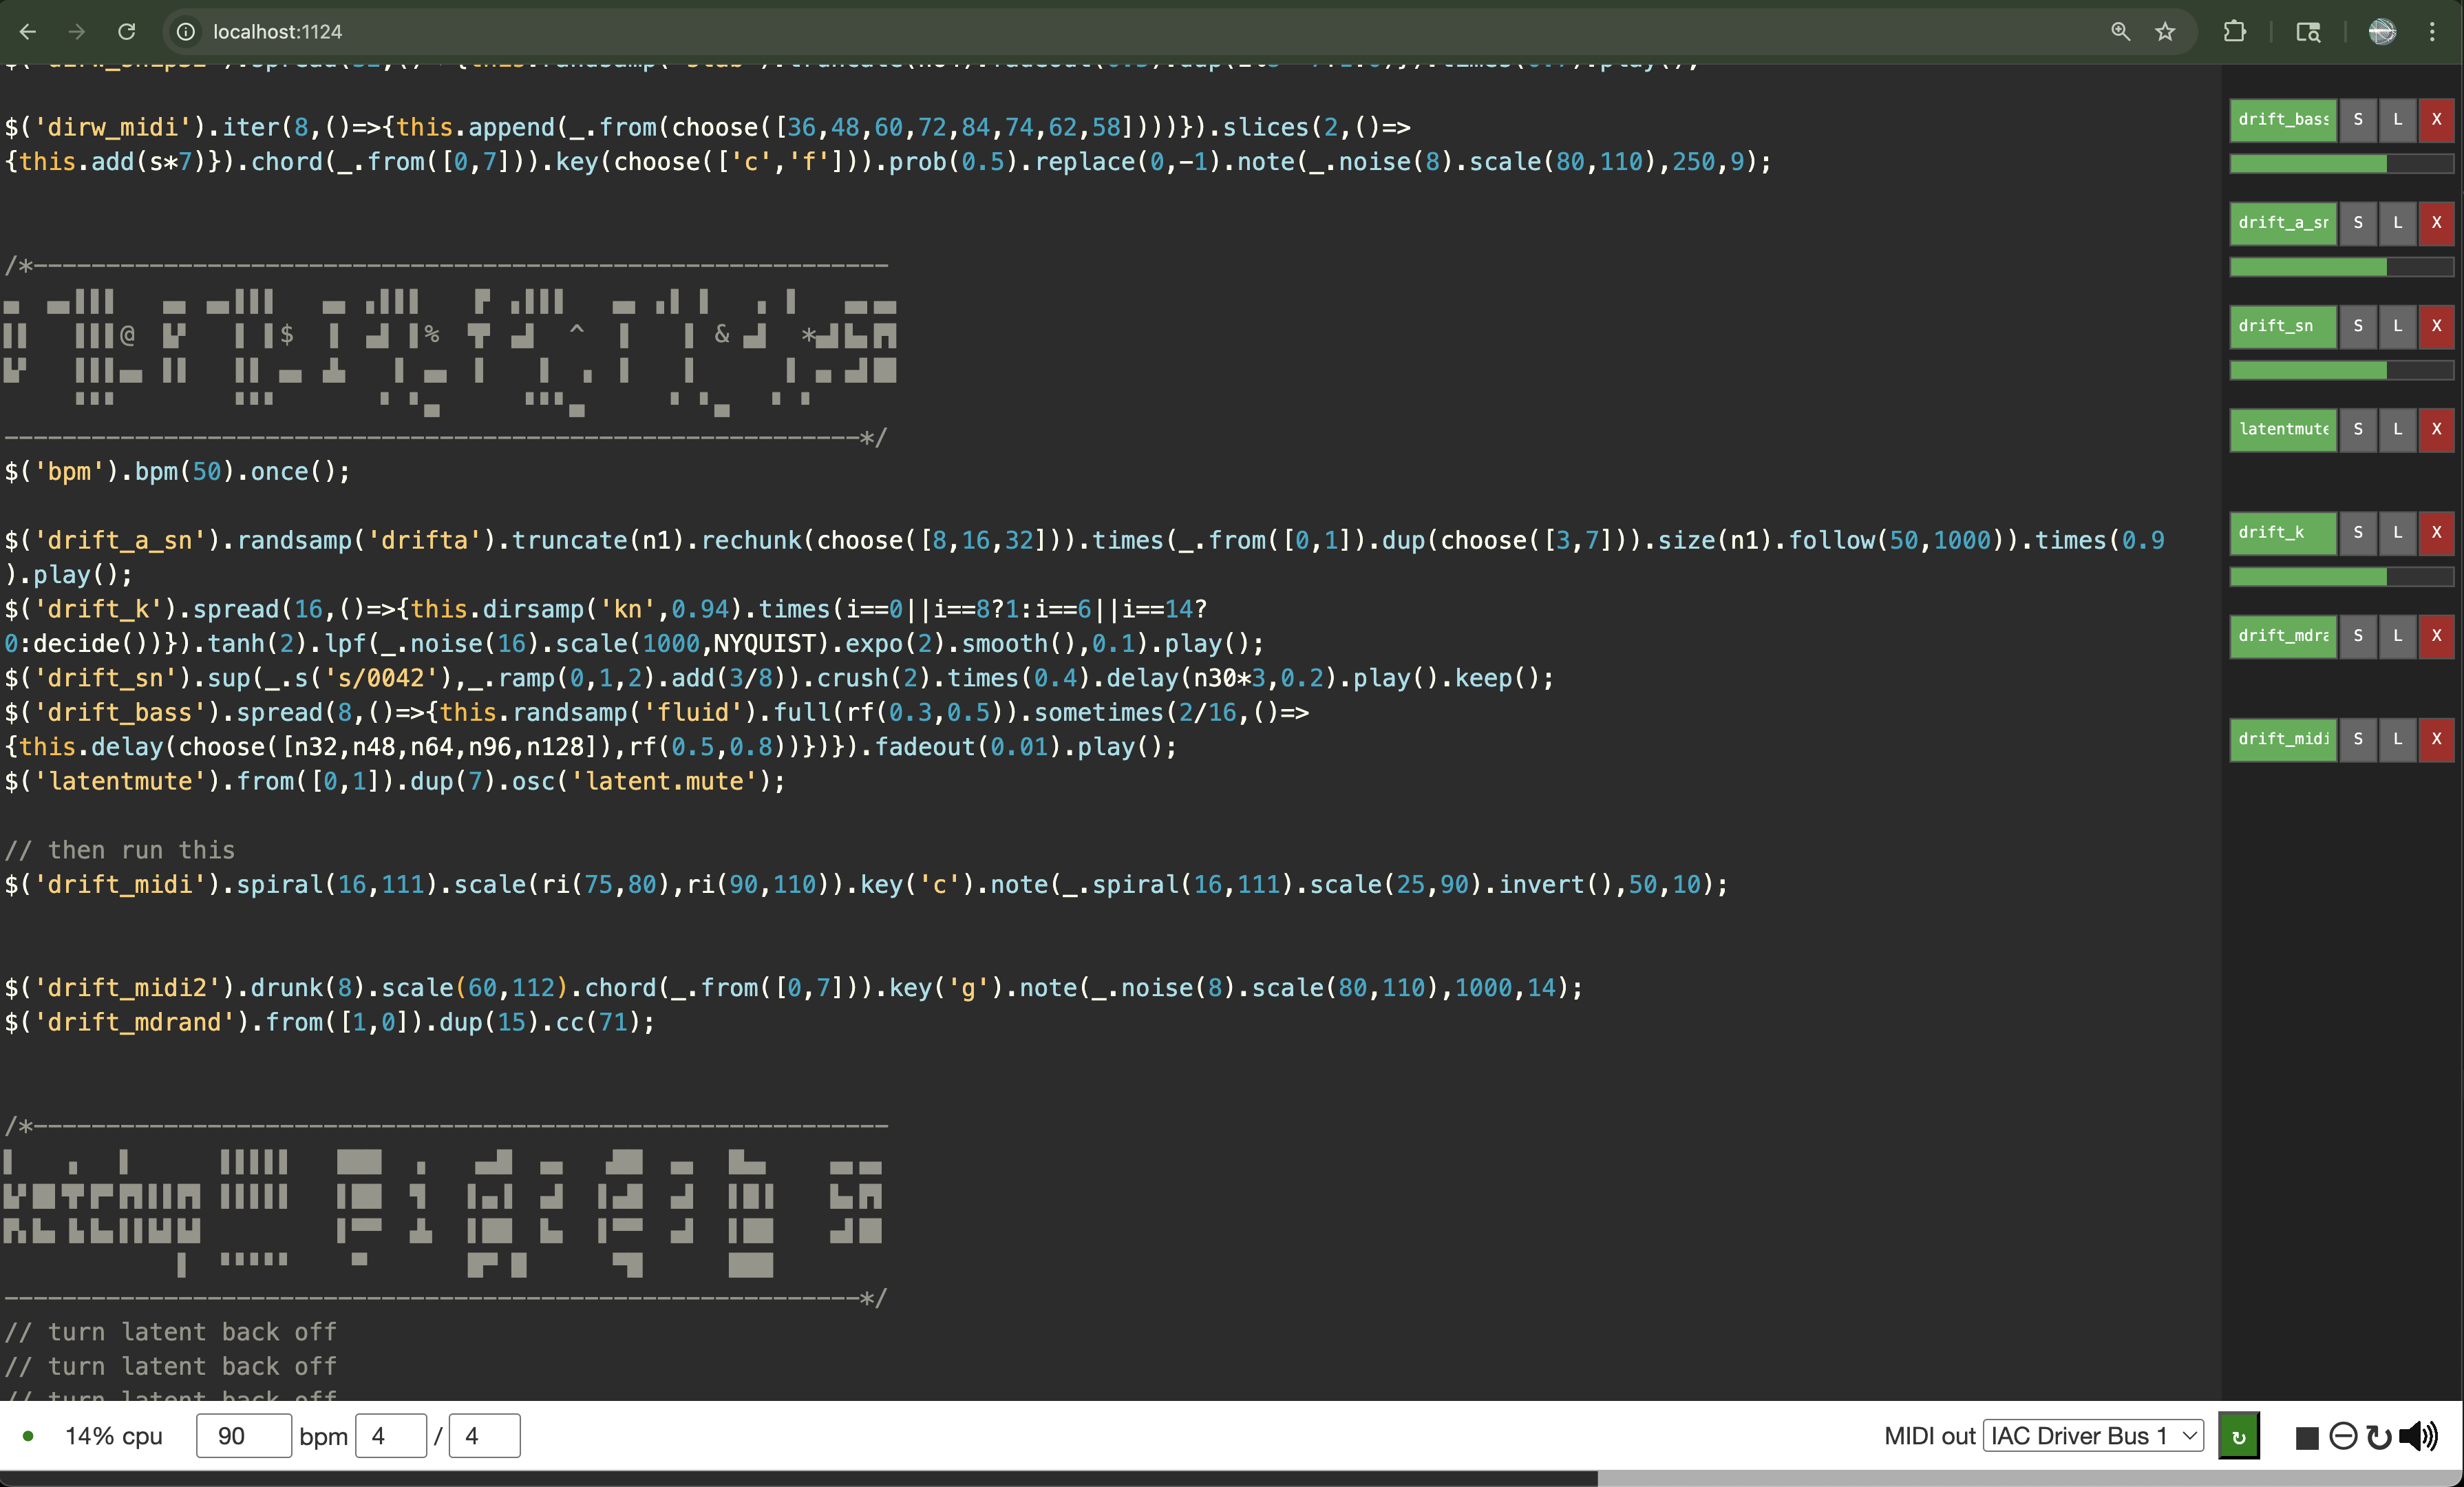Click the stop playback icon in status bar
The image size is (2464, 1487).
[x=2307, y=1437]
